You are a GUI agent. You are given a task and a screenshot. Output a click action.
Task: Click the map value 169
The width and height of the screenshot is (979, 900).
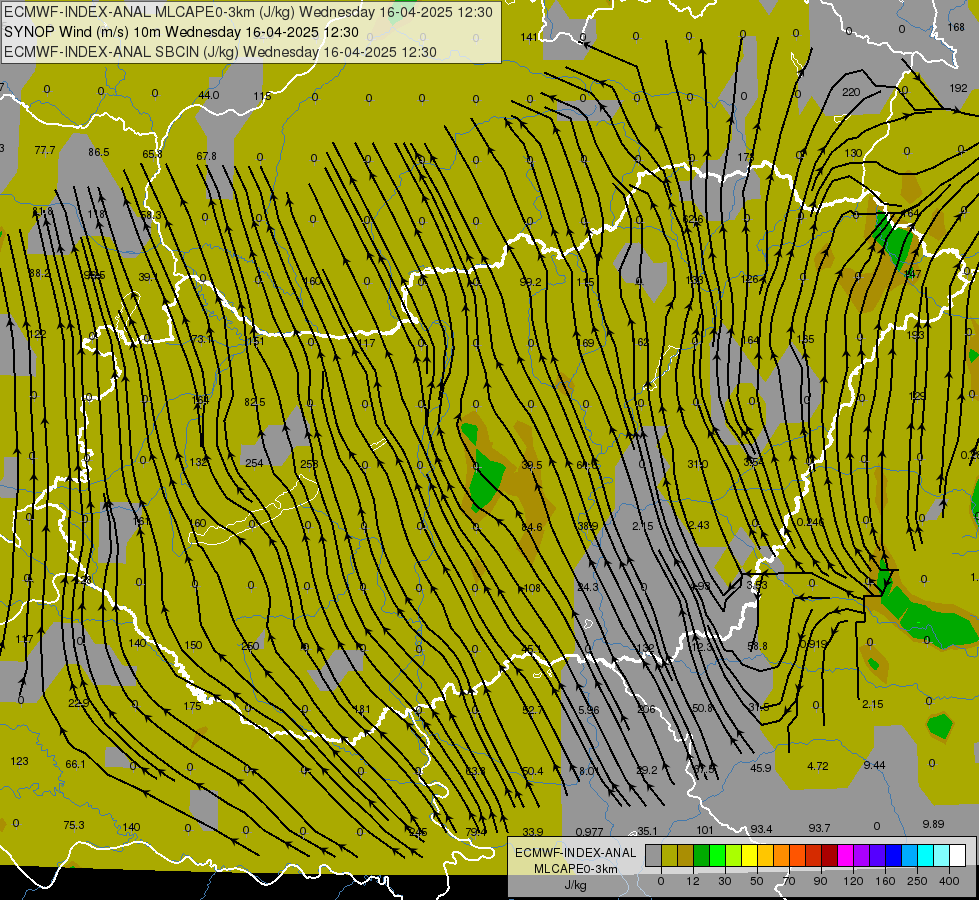586,343
